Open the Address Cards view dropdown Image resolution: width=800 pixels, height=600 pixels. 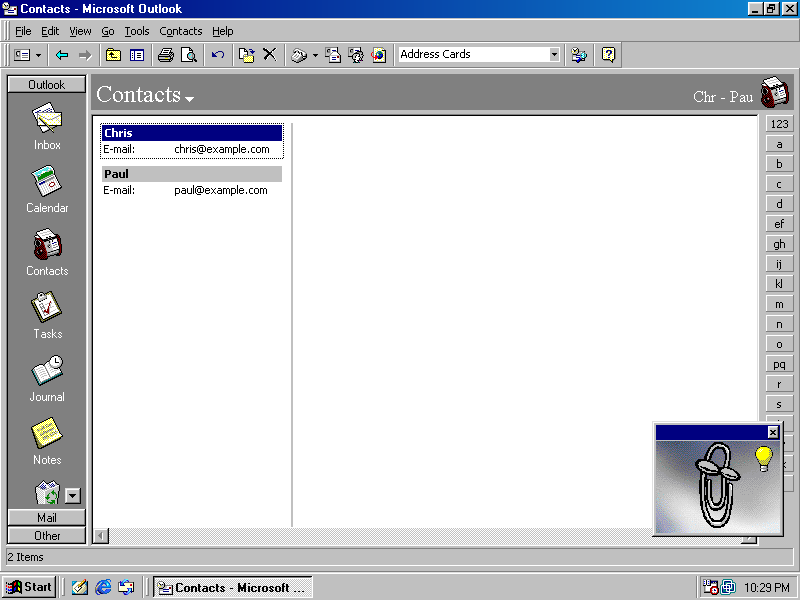pos(554,55)
